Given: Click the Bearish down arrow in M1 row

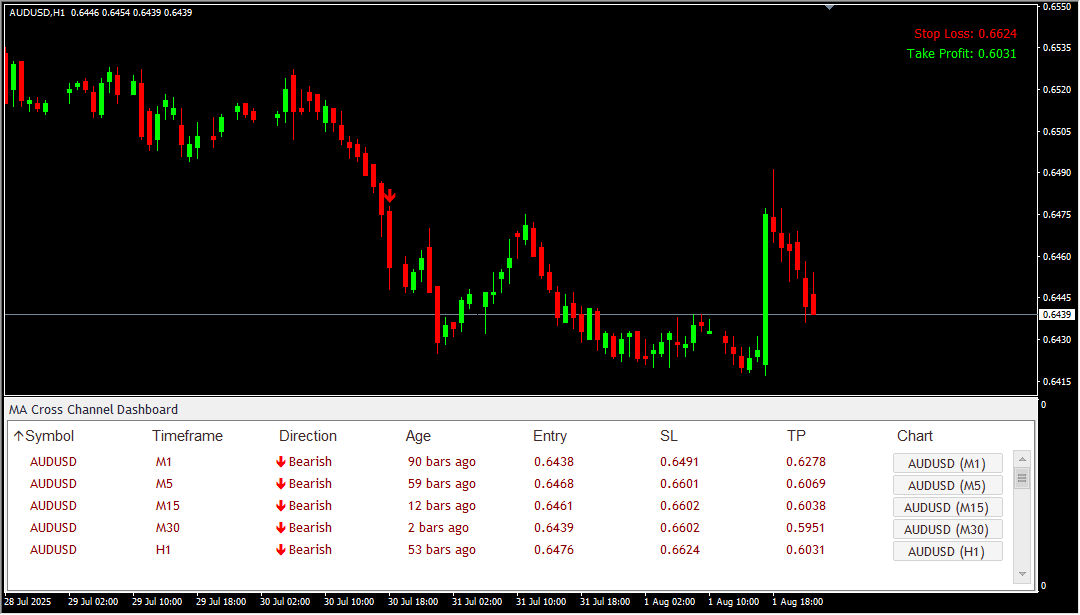Looking at the screenshot, I should (x=281, y=462).
